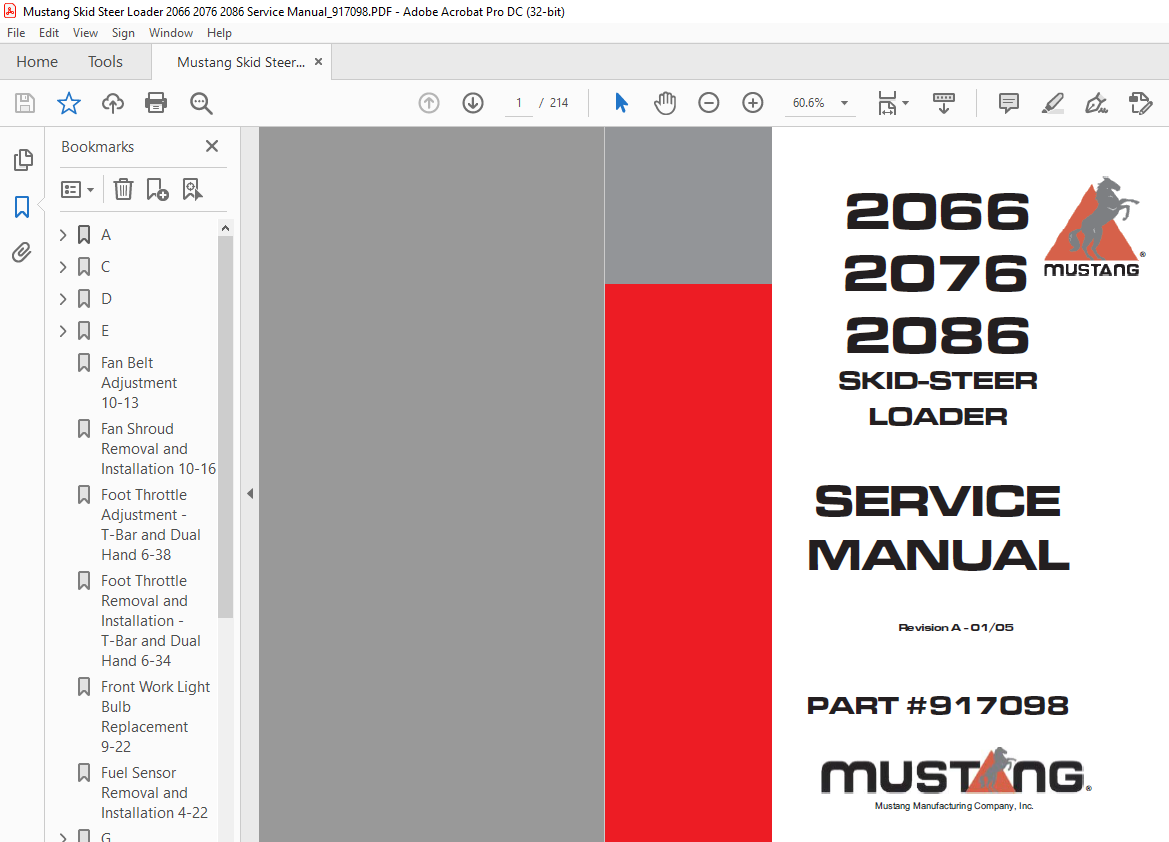The width and height of the screenshot is (1169, 842).
Task: Open the Find text magnifier tool
Action: tap(201, 103)
